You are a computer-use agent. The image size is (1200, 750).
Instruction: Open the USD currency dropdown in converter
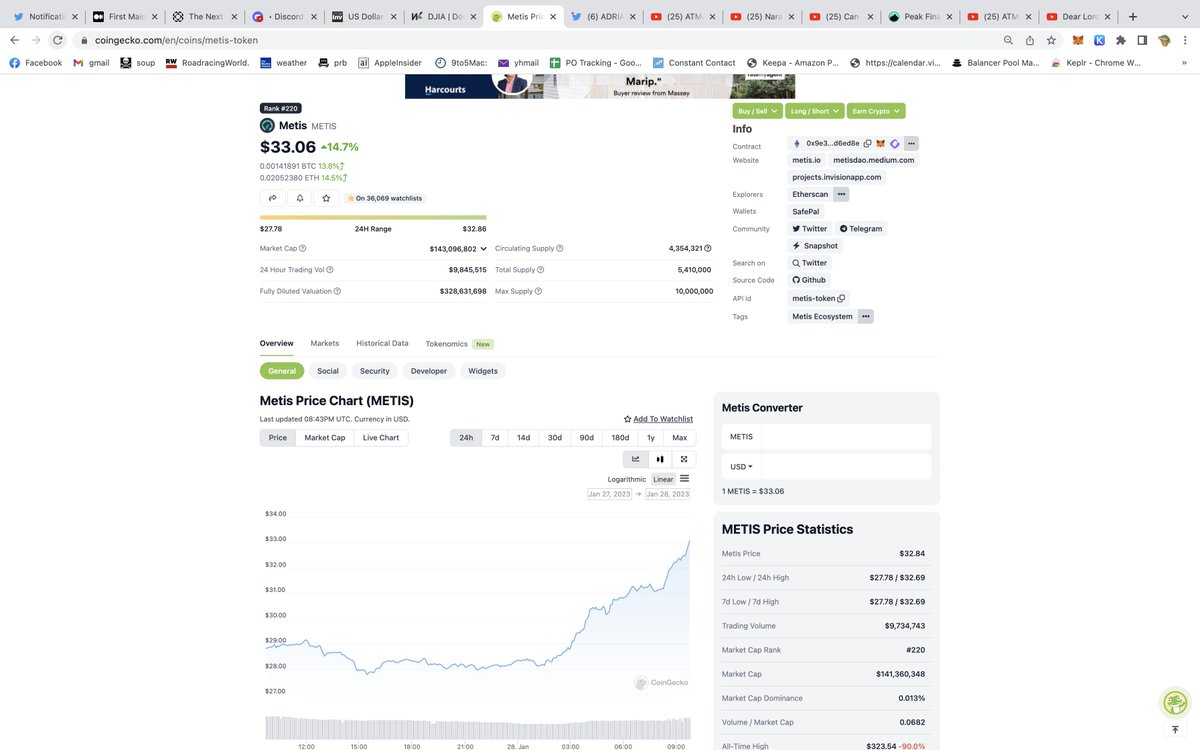pos(741,466)
